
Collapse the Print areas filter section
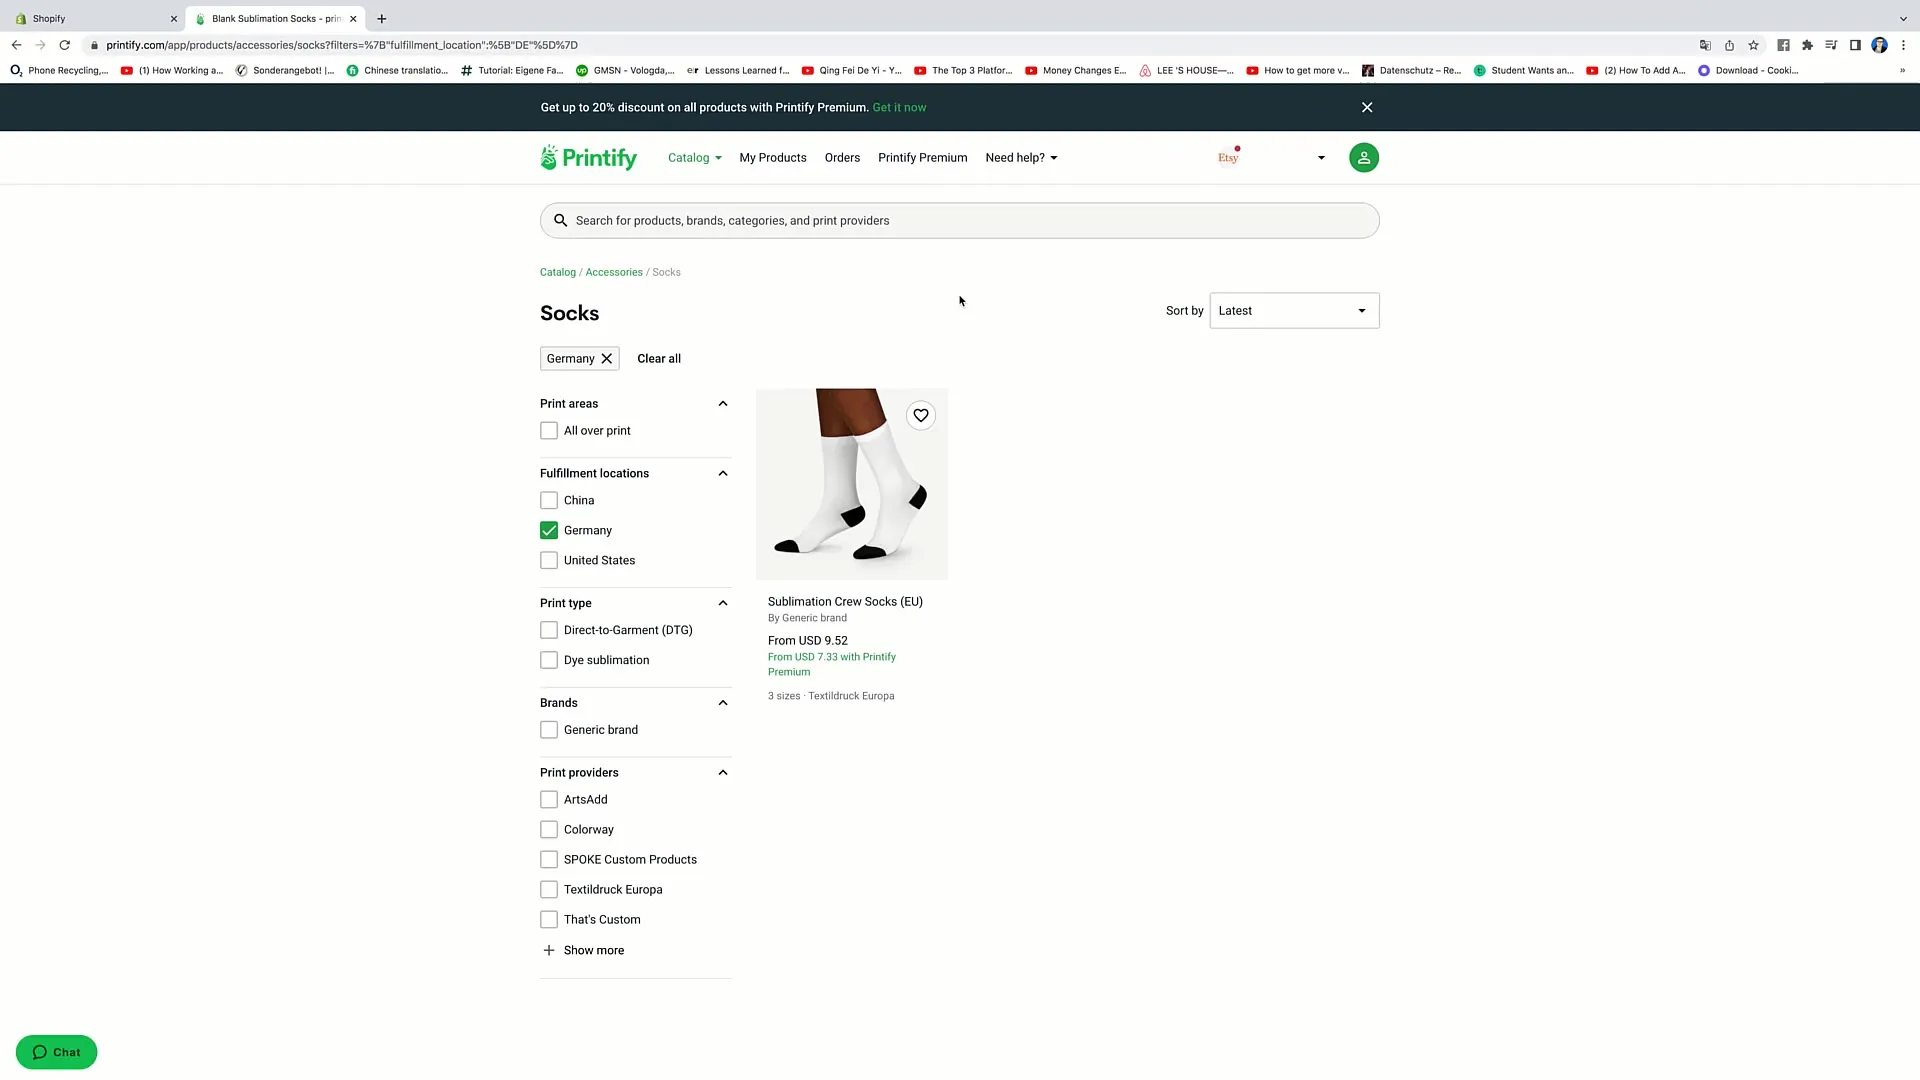pyautogui.click(x=723, y=404)
